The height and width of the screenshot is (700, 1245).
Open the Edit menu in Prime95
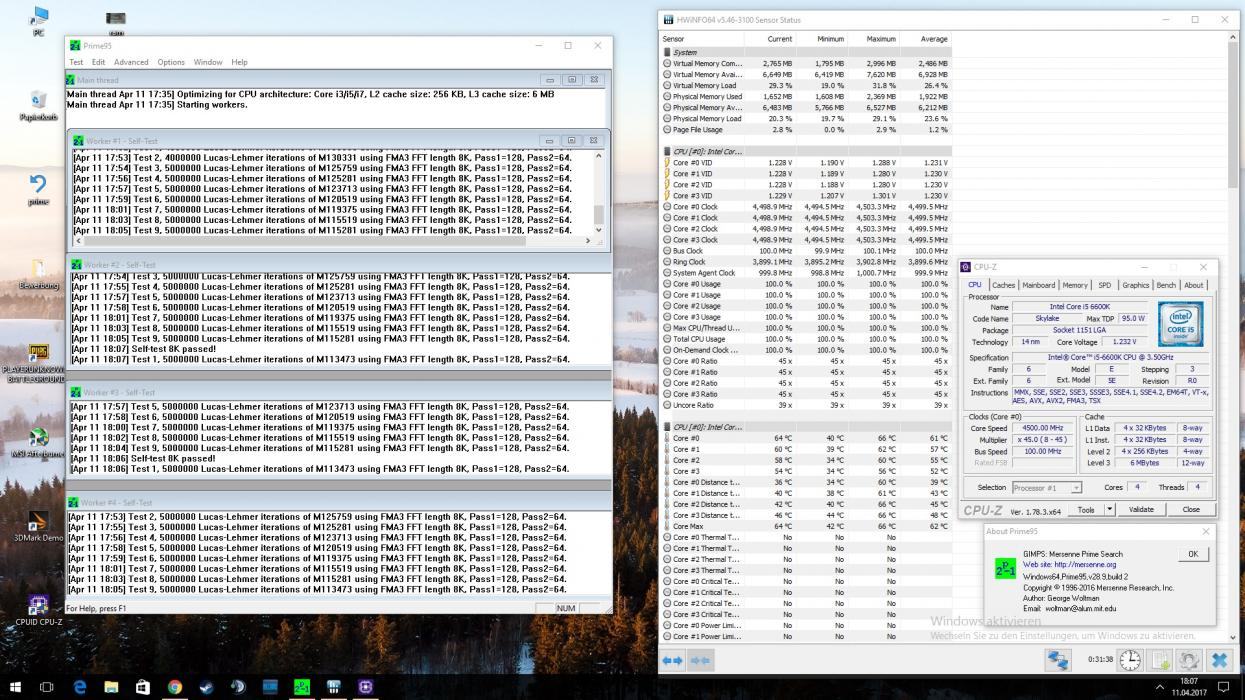click(99, 62)
